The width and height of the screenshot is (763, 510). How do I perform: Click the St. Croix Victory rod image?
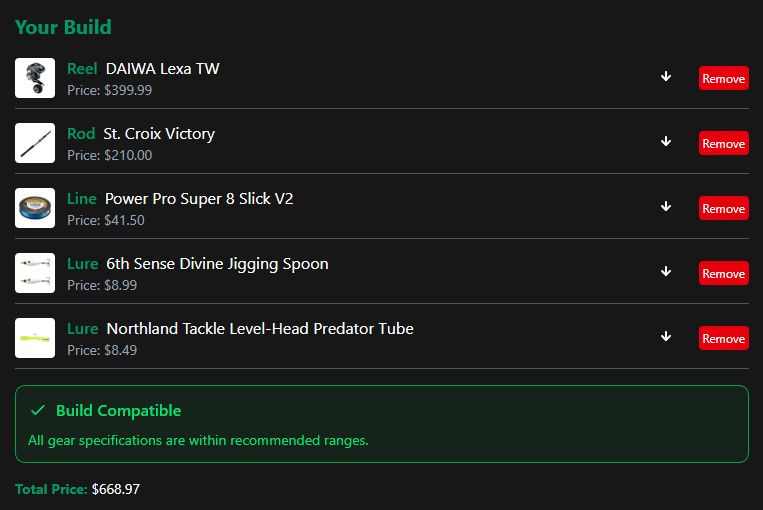[35, 143]
